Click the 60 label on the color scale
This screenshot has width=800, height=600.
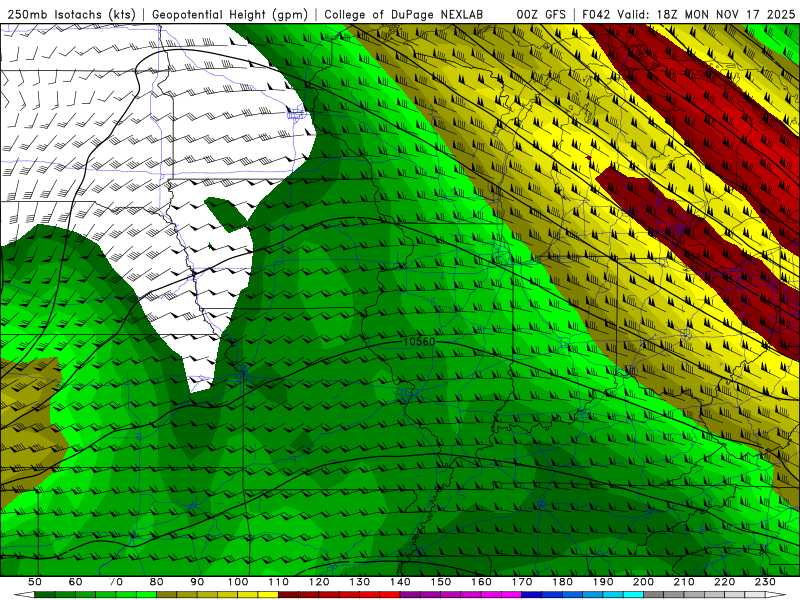[x=76, y=582]
